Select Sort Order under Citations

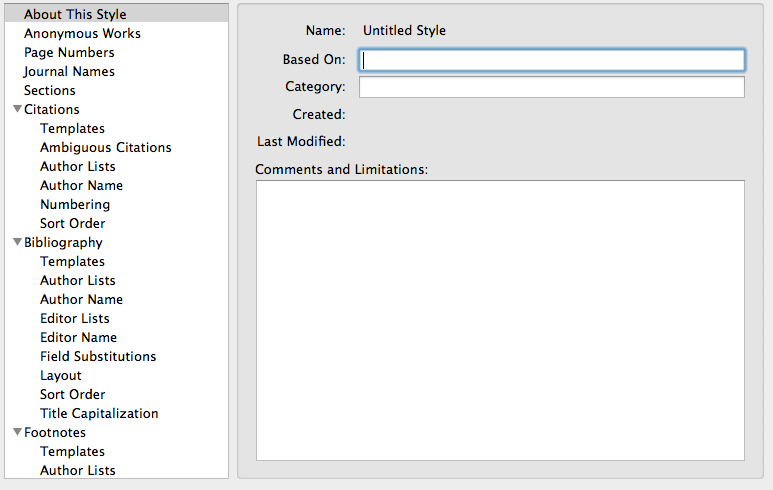[x=72, y=223]
